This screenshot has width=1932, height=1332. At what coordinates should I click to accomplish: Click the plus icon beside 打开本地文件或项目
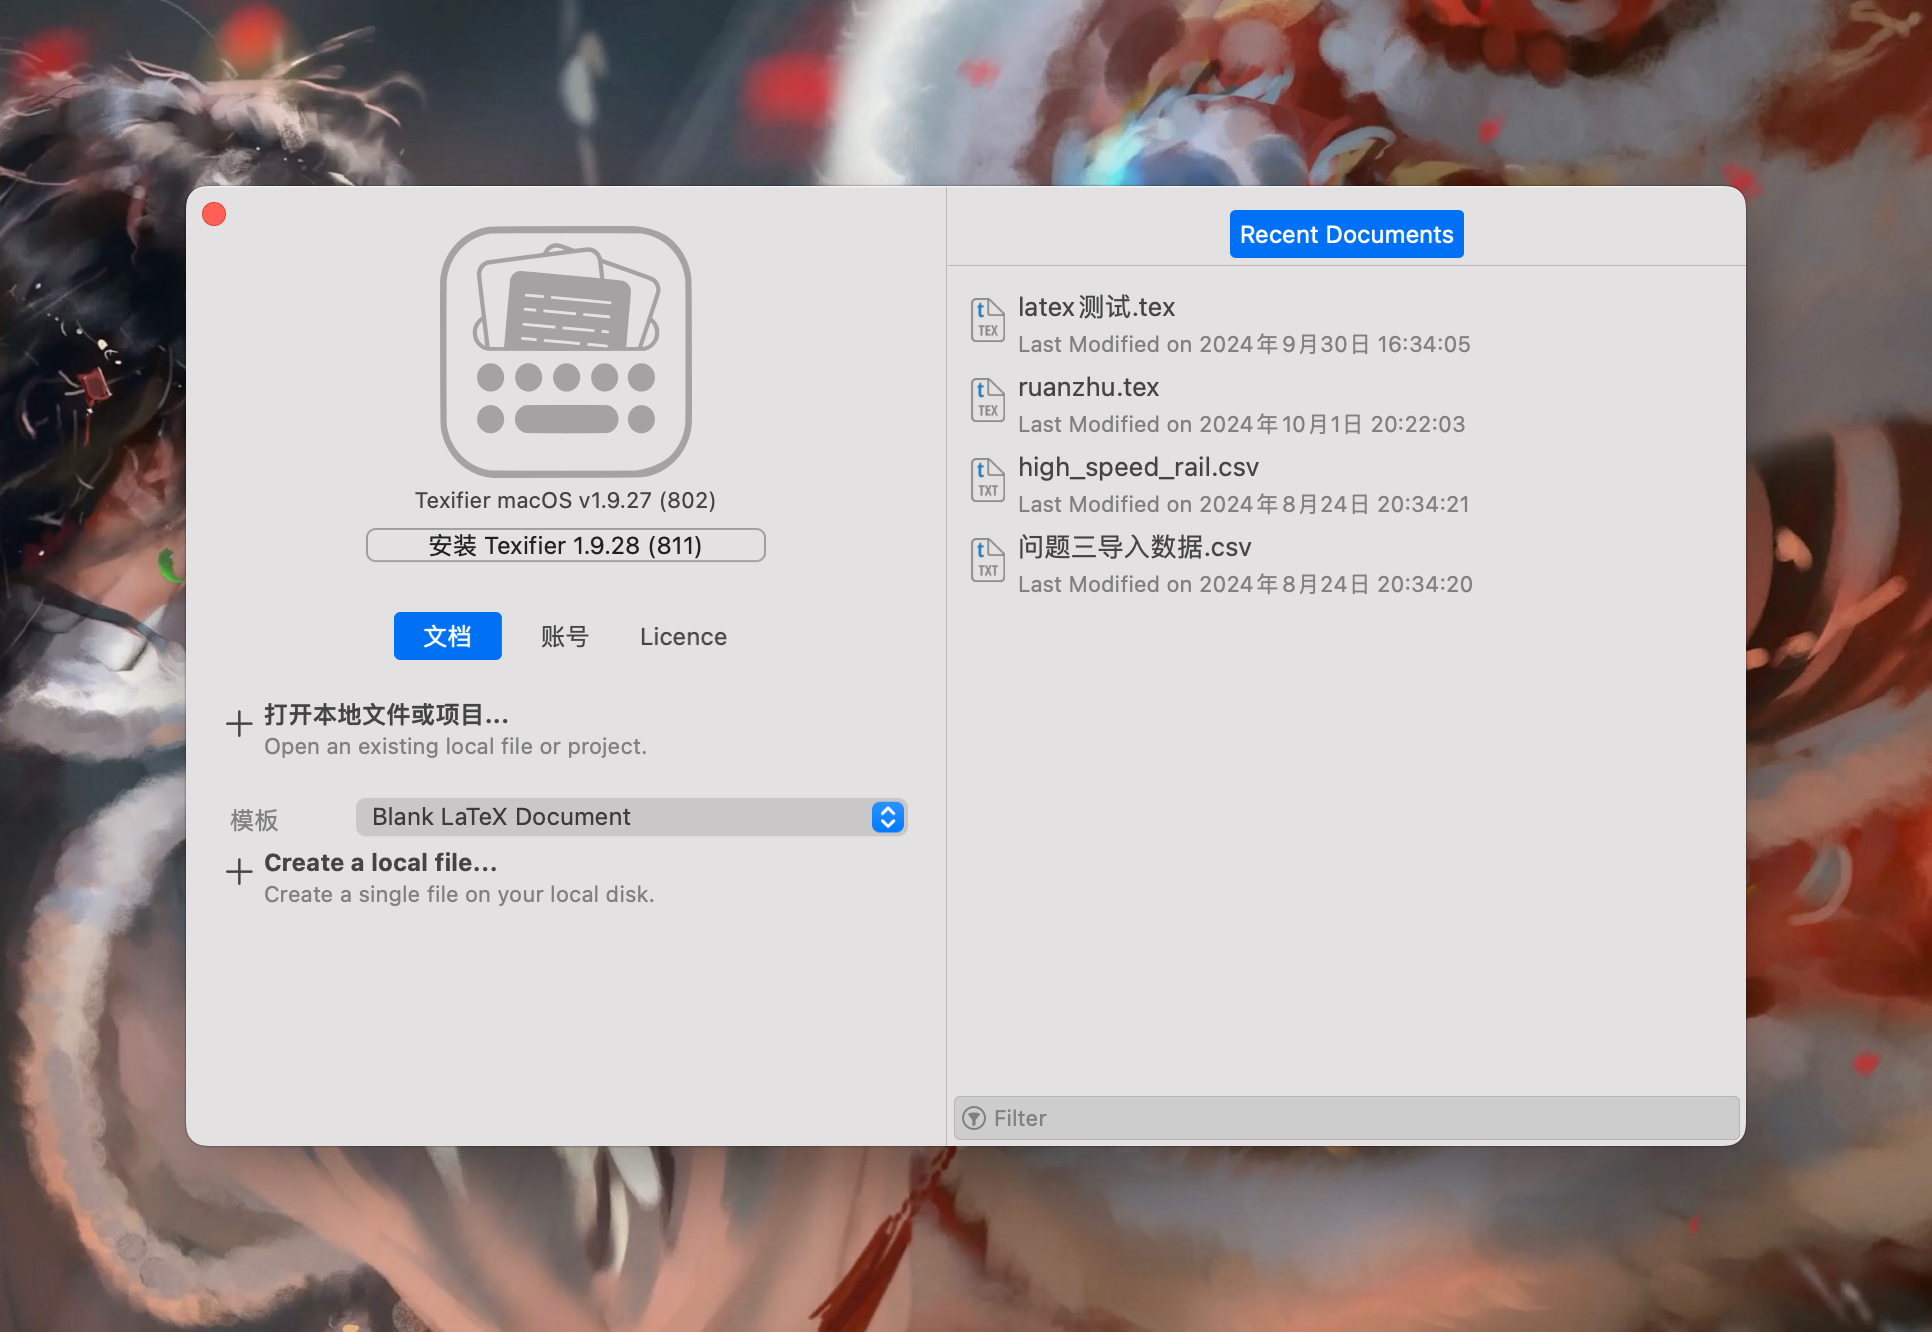click(x=239, y=724)
